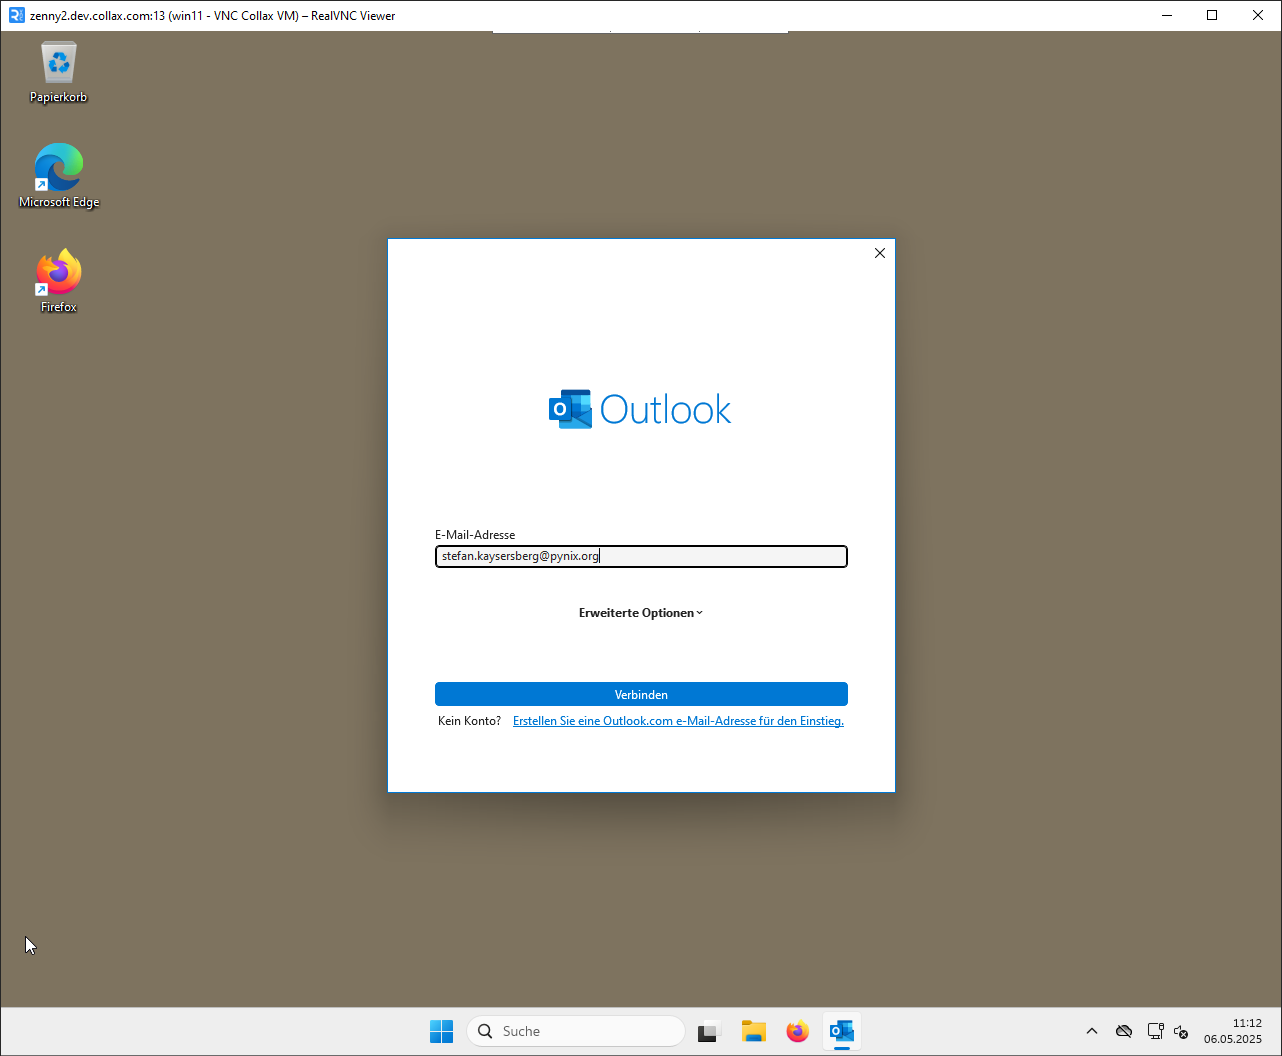Open the Windows Start menu
The width and height of the screenshot is (1282, 1056).
[x=441, y=1030]
